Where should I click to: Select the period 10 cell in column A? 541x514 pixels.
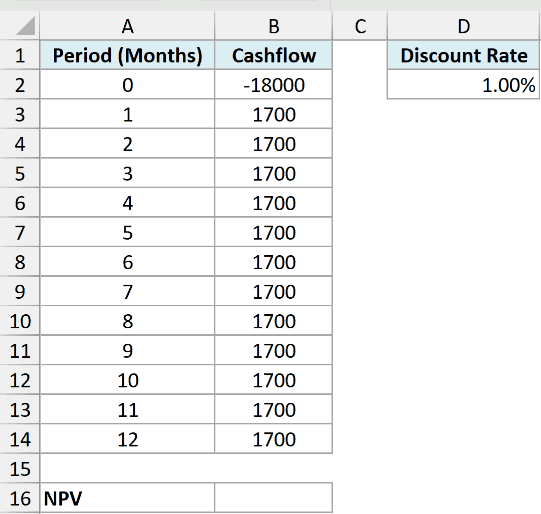pos(127,380)
